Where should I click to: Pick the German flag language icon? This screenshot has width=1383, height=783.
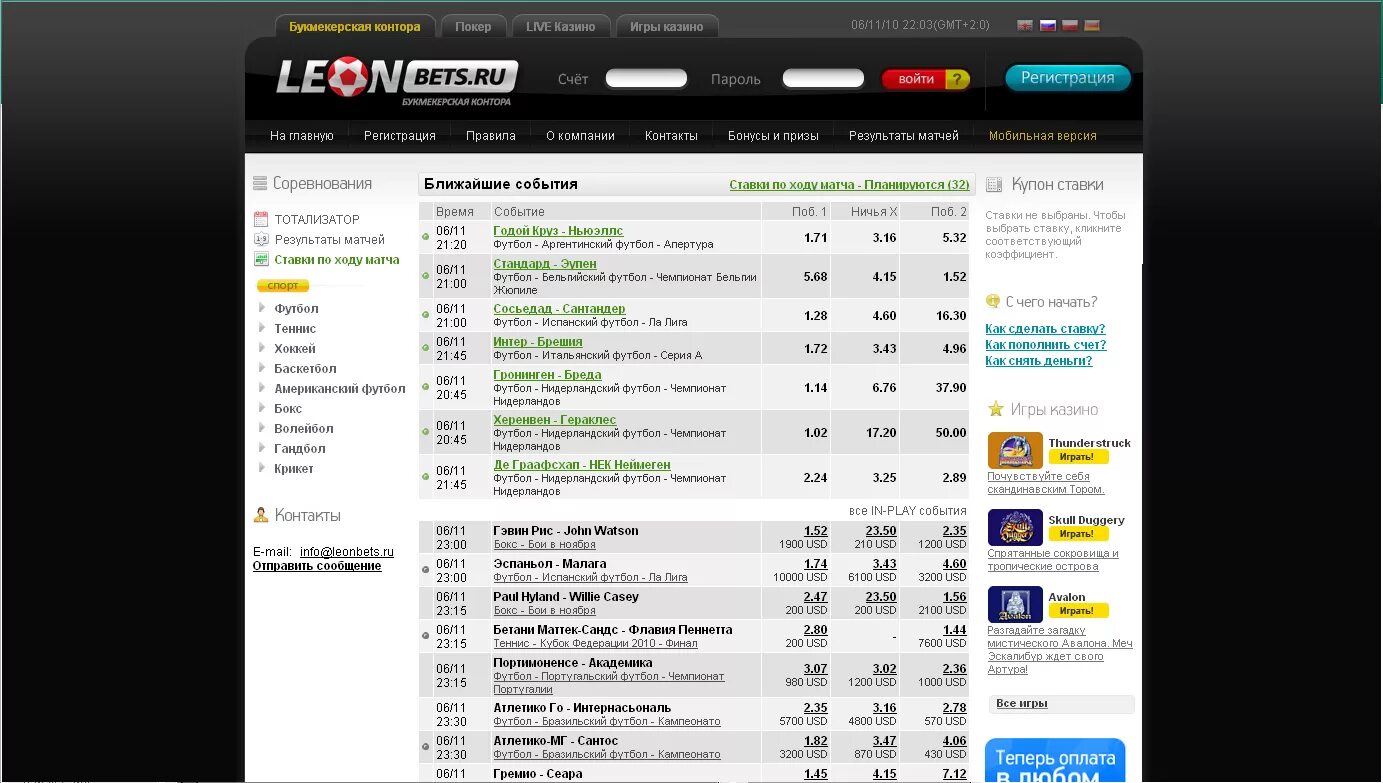pyautogui.click(x=1092, y=25)
